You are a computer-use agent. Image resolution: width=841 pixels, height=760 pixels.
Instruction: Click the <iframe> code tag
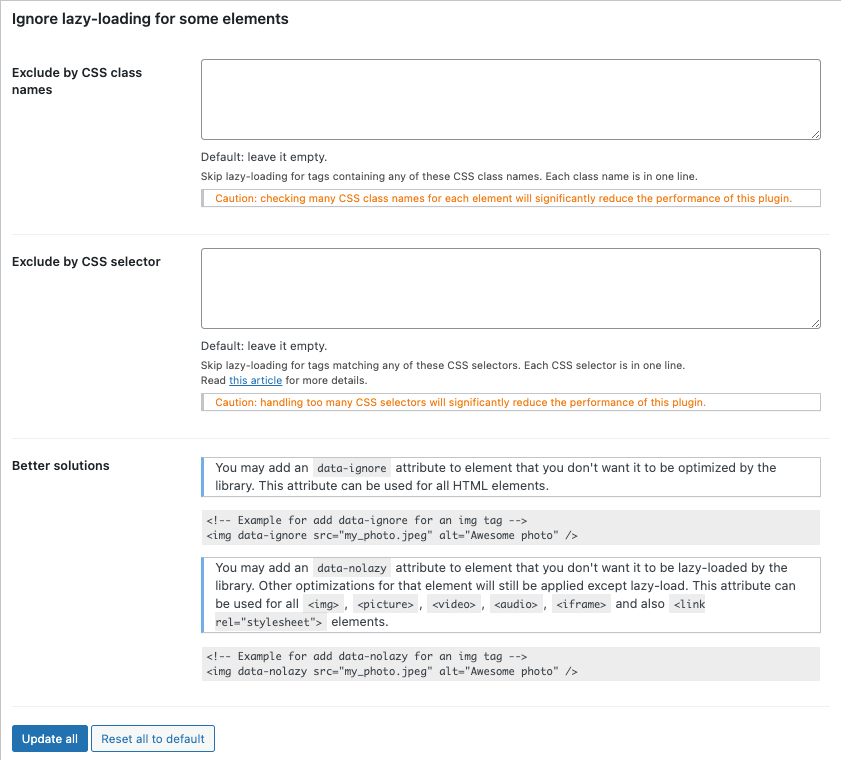click(x=580, y=605)
